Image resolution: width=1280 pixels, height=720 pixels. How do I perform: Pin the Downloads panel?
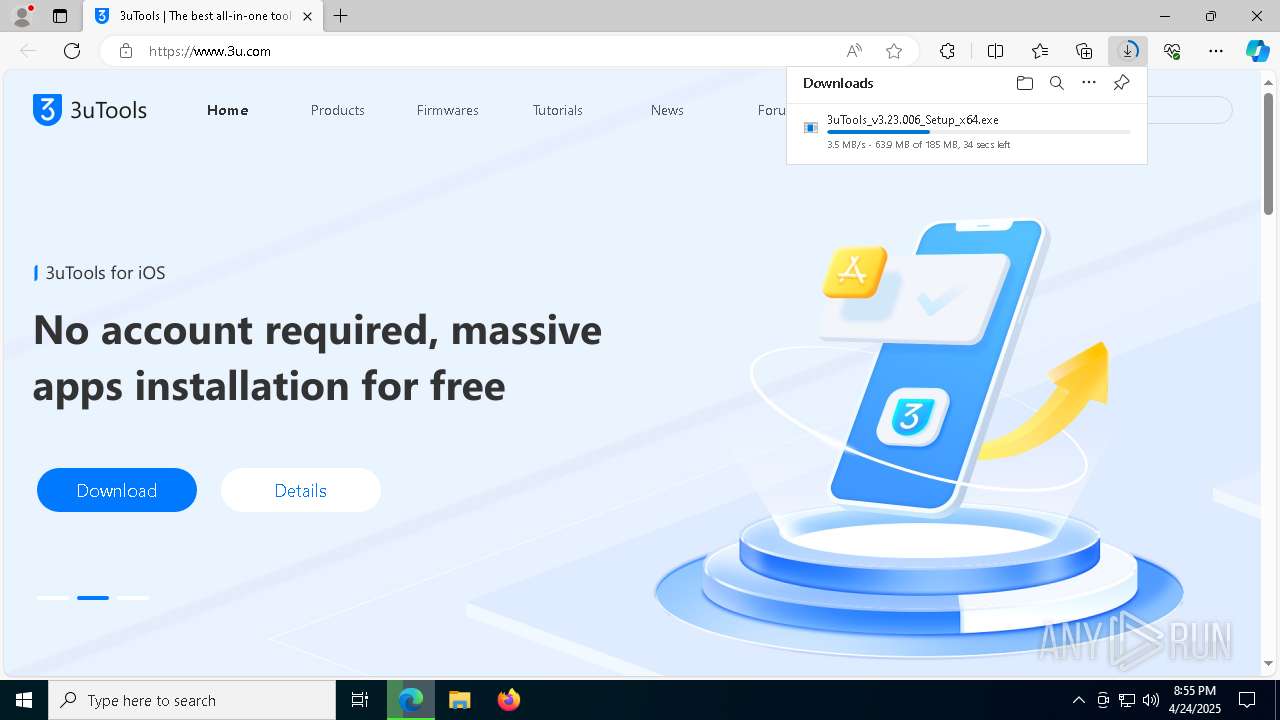pyautogui.click(x=1121, y=83)
